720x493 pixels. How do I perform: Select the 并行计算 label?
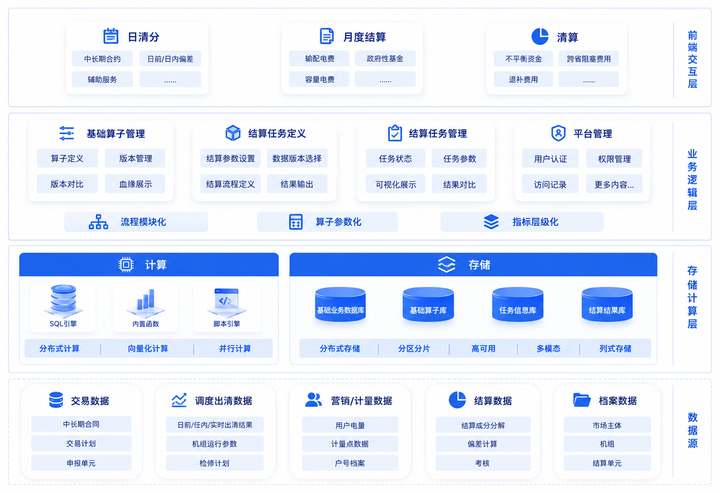point(235,348)
